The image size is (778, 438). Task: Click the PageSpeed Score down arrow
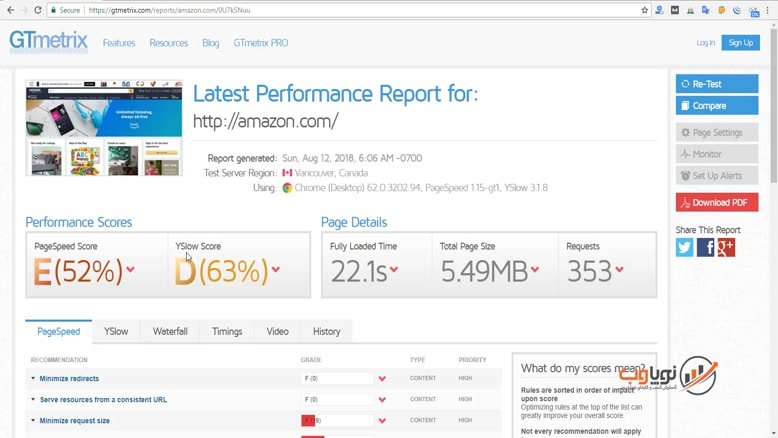pyautogui.click(x=130, y=269)
